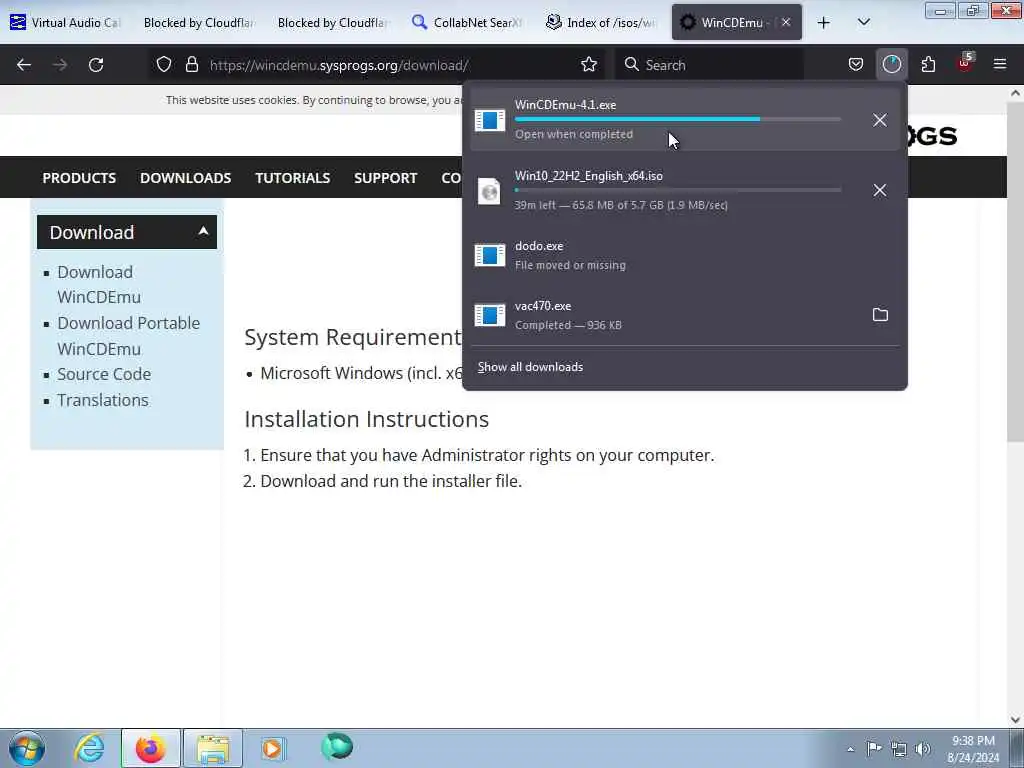The height and width of the screenshot is (768, 1024).
Task: Click the vac470.exe file icon
Action: coord(490,315)
